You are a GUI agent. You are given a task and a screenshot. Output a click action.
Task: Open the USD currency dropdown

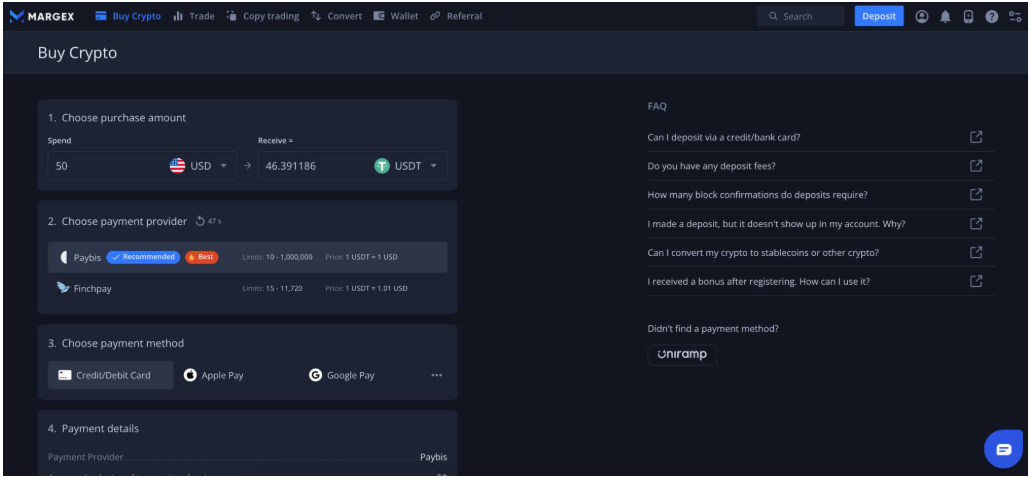[199, 166]
